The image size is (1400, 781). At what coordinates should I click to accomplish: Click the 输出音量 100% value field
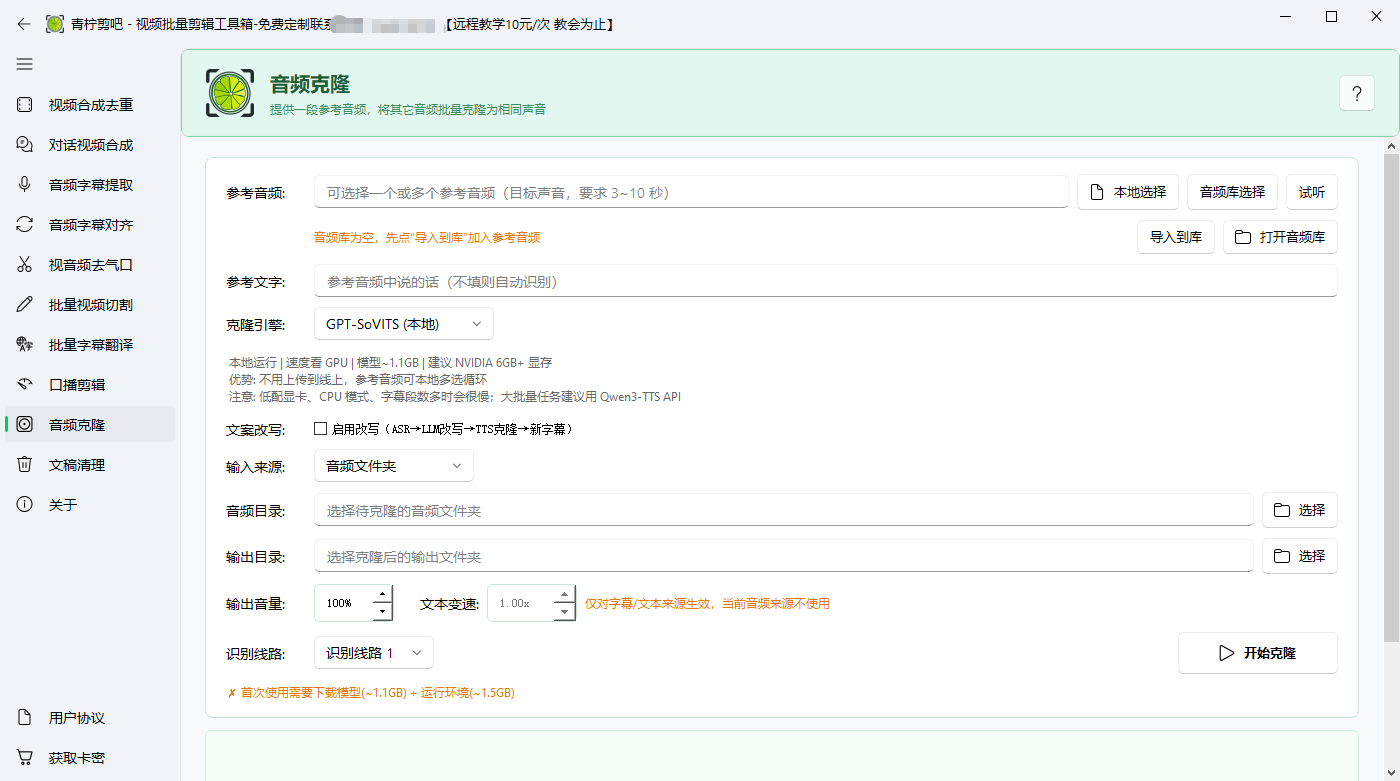pyautogui.click(x=343, y=603)
